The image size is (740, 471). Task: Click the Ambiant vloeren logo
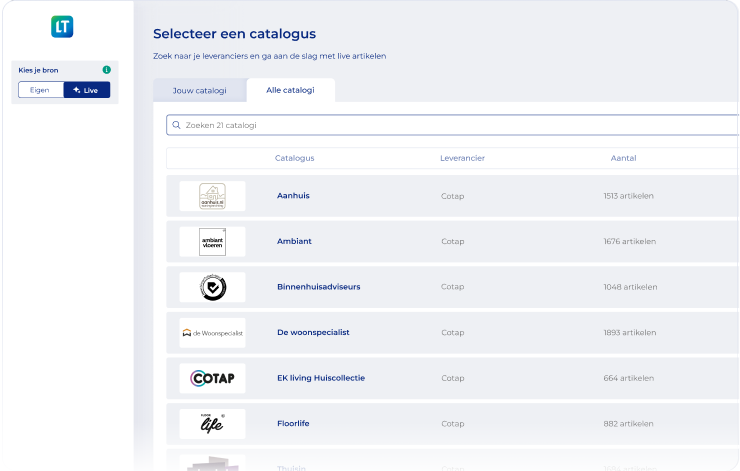point(212,241)
